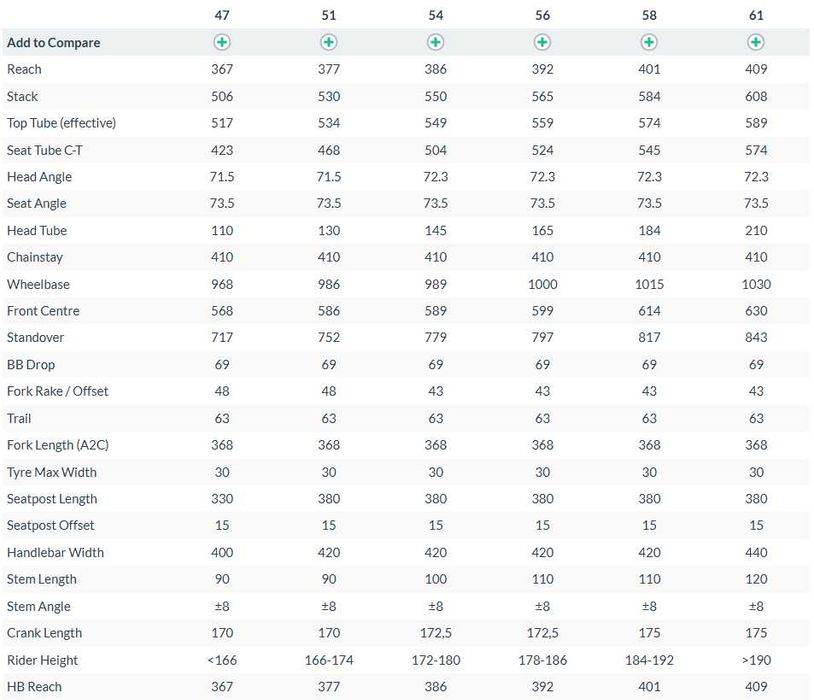Select the 47 size column header
Image resolution: width=814 pixels, height=700 pixels.
pyautogui.click(x=222, y=15)
